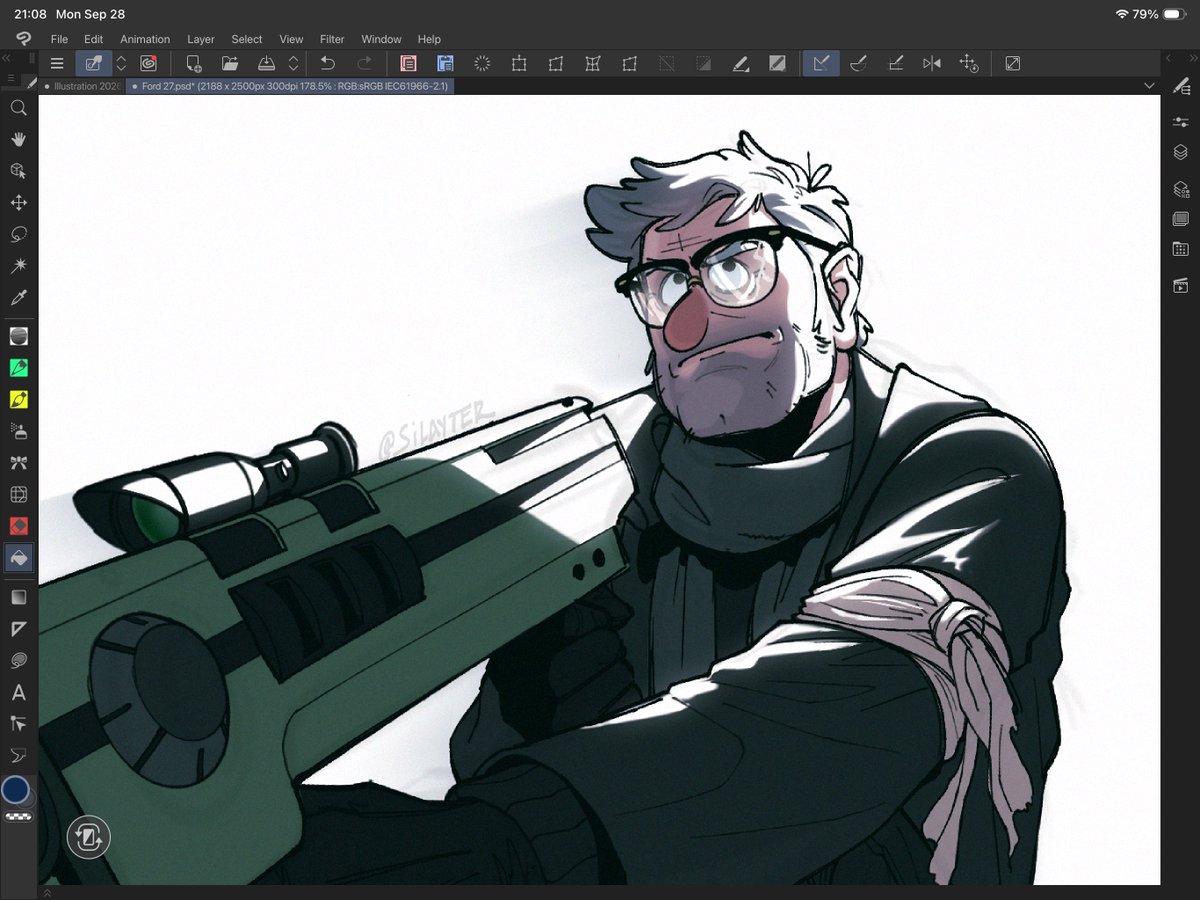This screenshot has height=900, width=1200.
Task: Activate the Fill bucket tool
Action: click(x=18, y=558)
